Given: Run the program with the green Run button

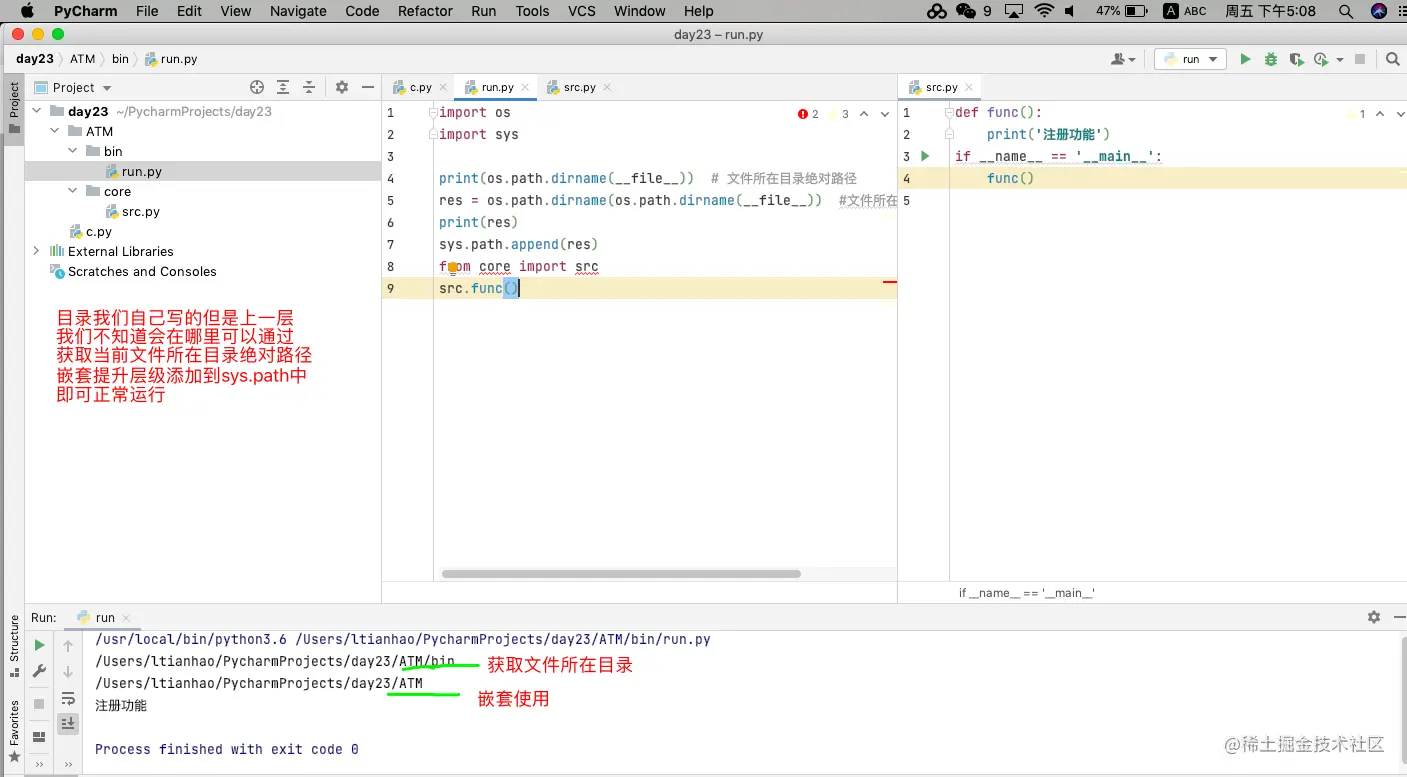Looking at the screenshot, I should point(1245,59).
